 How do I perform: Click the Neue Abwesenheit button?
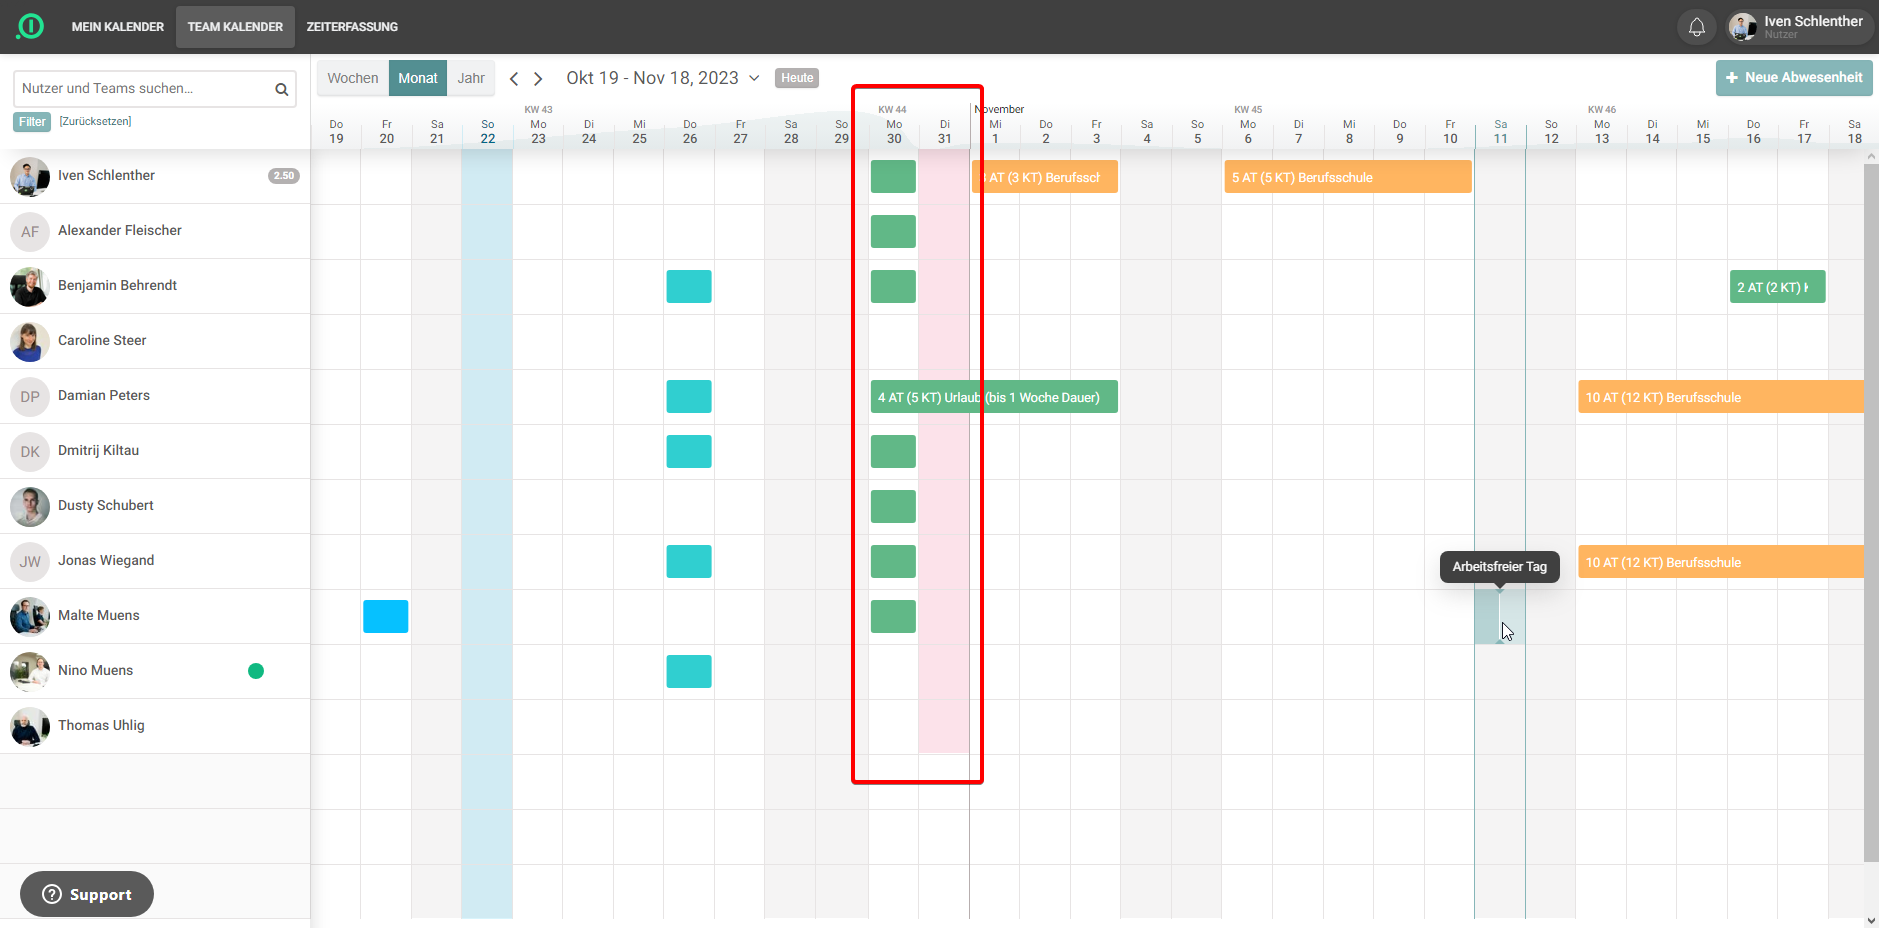(x=1793, y=78)
